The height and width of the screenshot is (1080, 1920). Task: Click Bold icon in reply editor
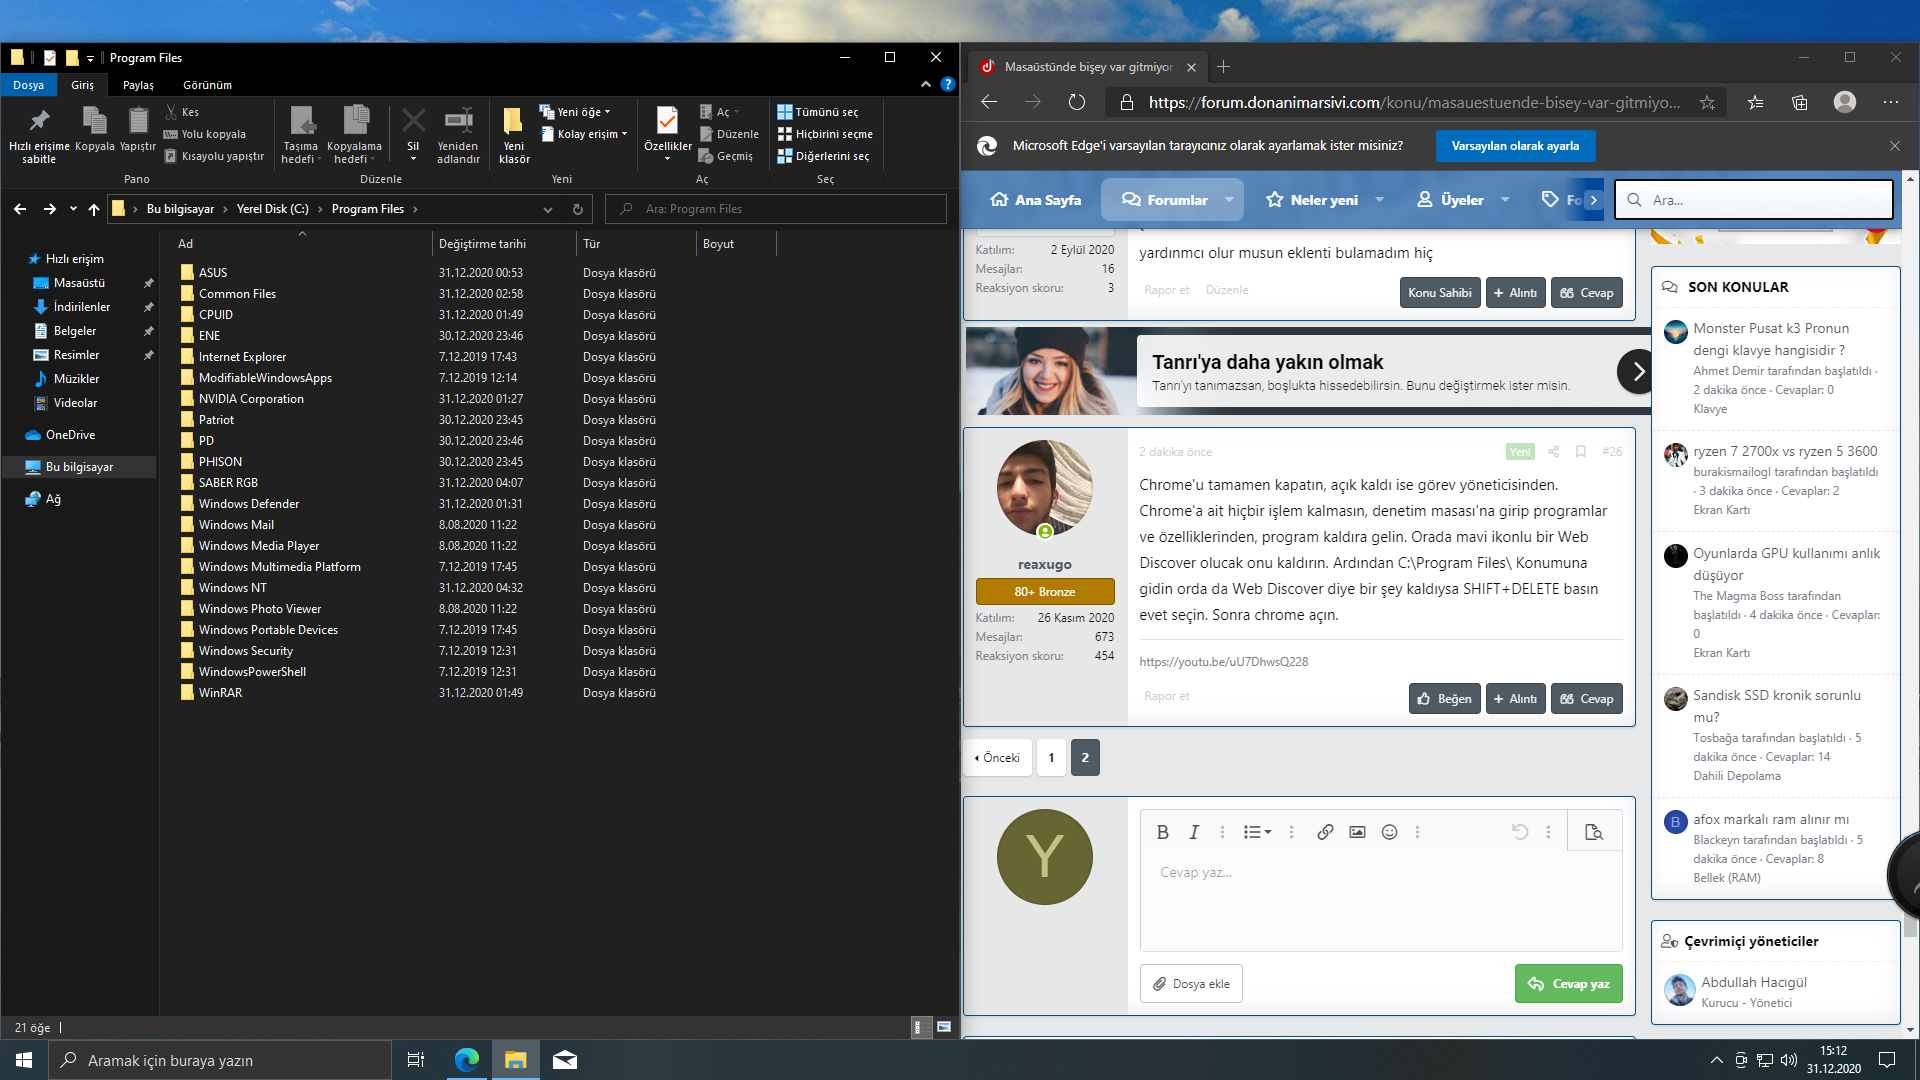(x=1162, y=832)
